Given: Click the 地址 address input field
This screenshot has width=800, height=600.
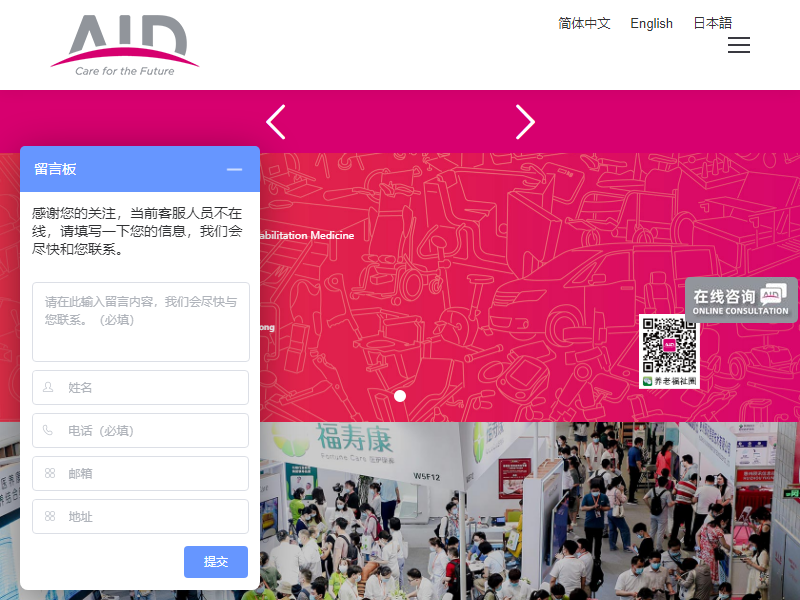Looking at the screenshot, I should pyautogui.click(x=141, y=516).
